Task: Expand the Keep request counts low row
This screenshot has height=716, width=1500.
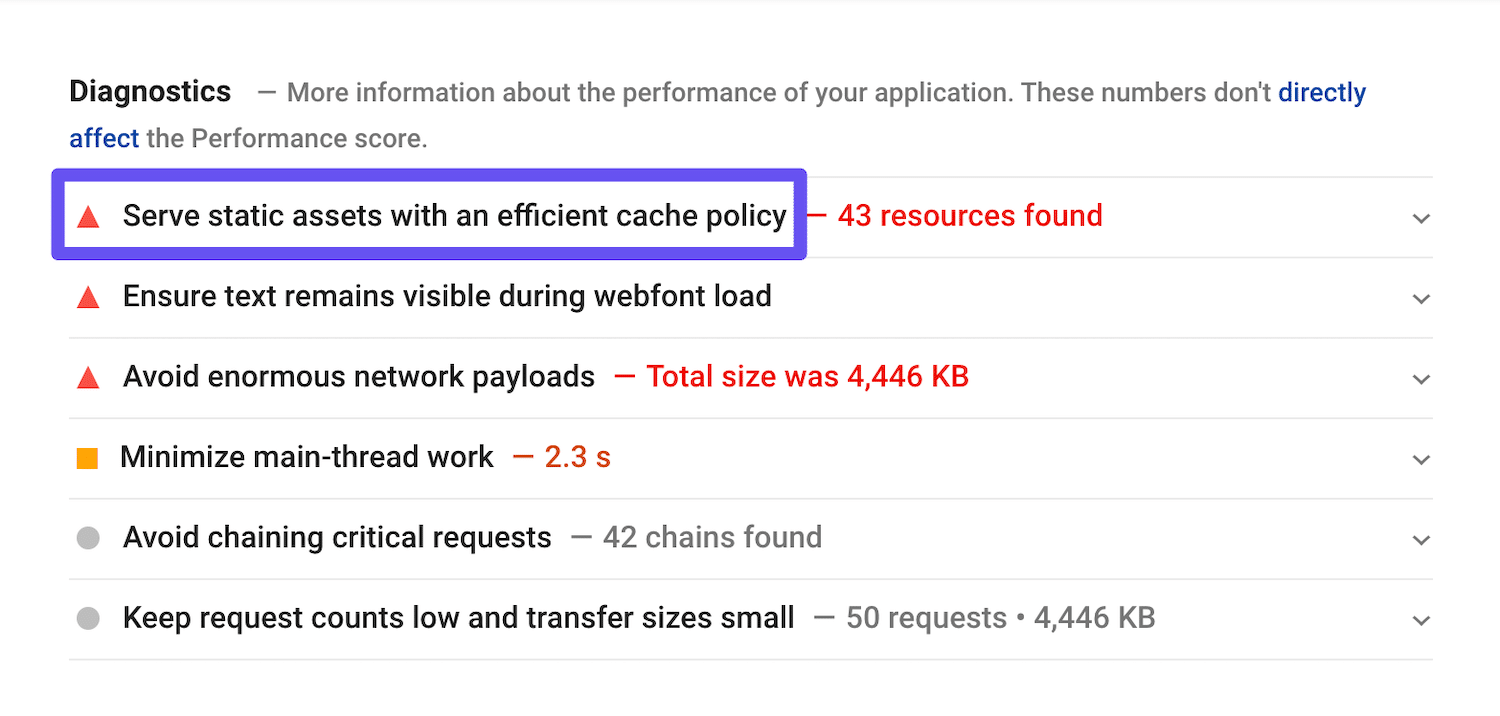Action: [1421, 620]
